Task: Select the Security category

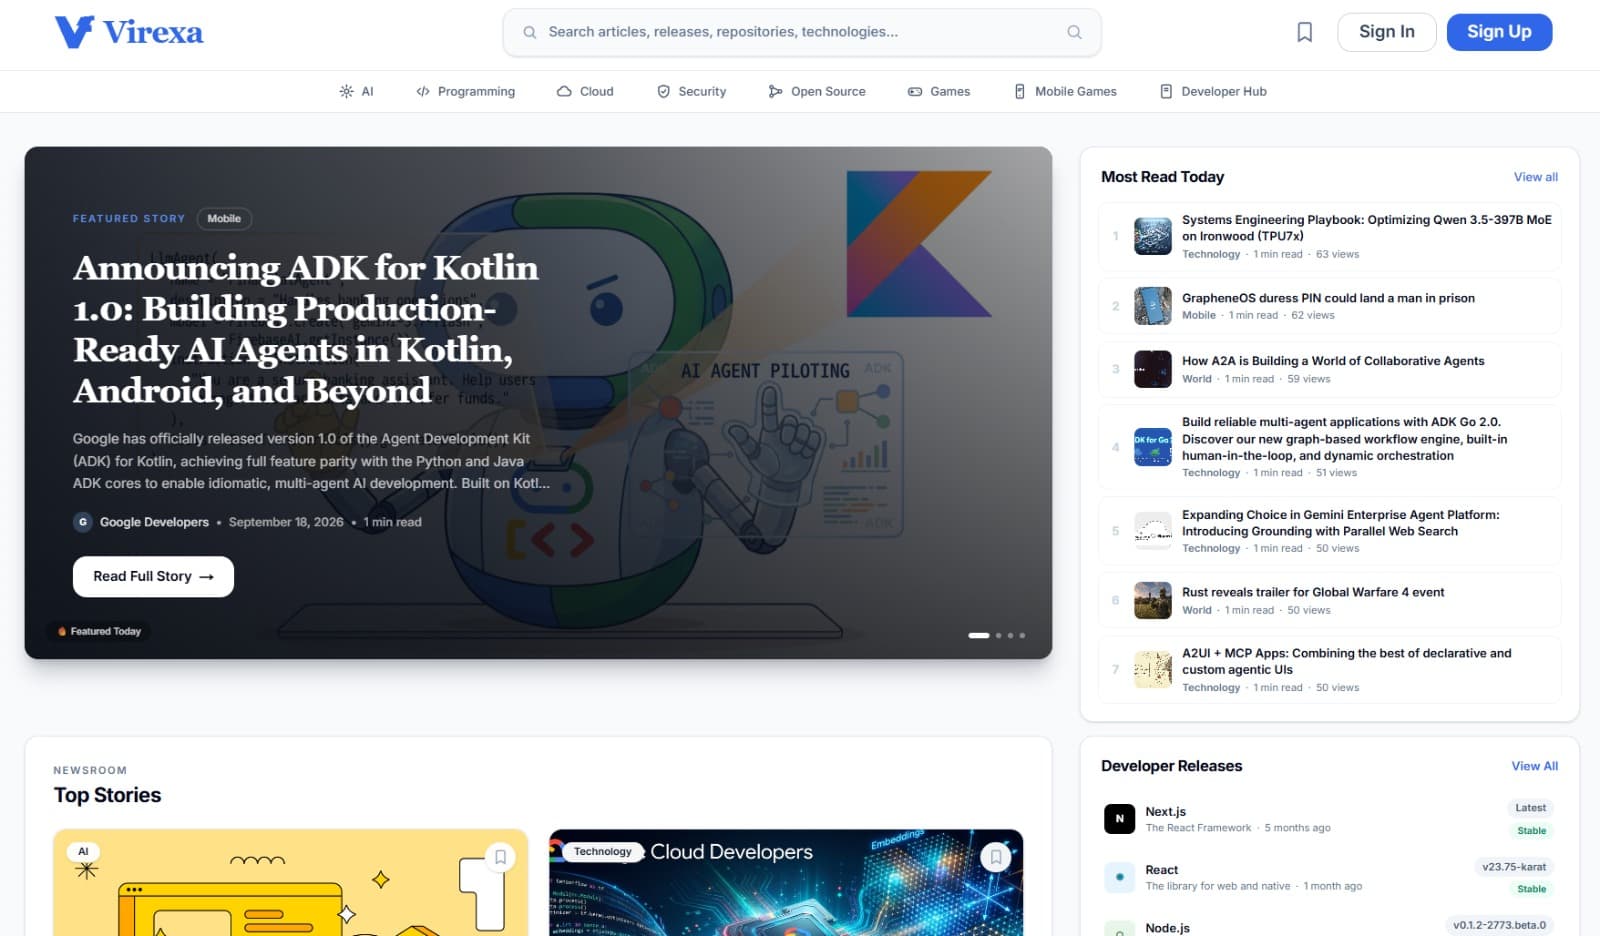Action: [691, 91]
